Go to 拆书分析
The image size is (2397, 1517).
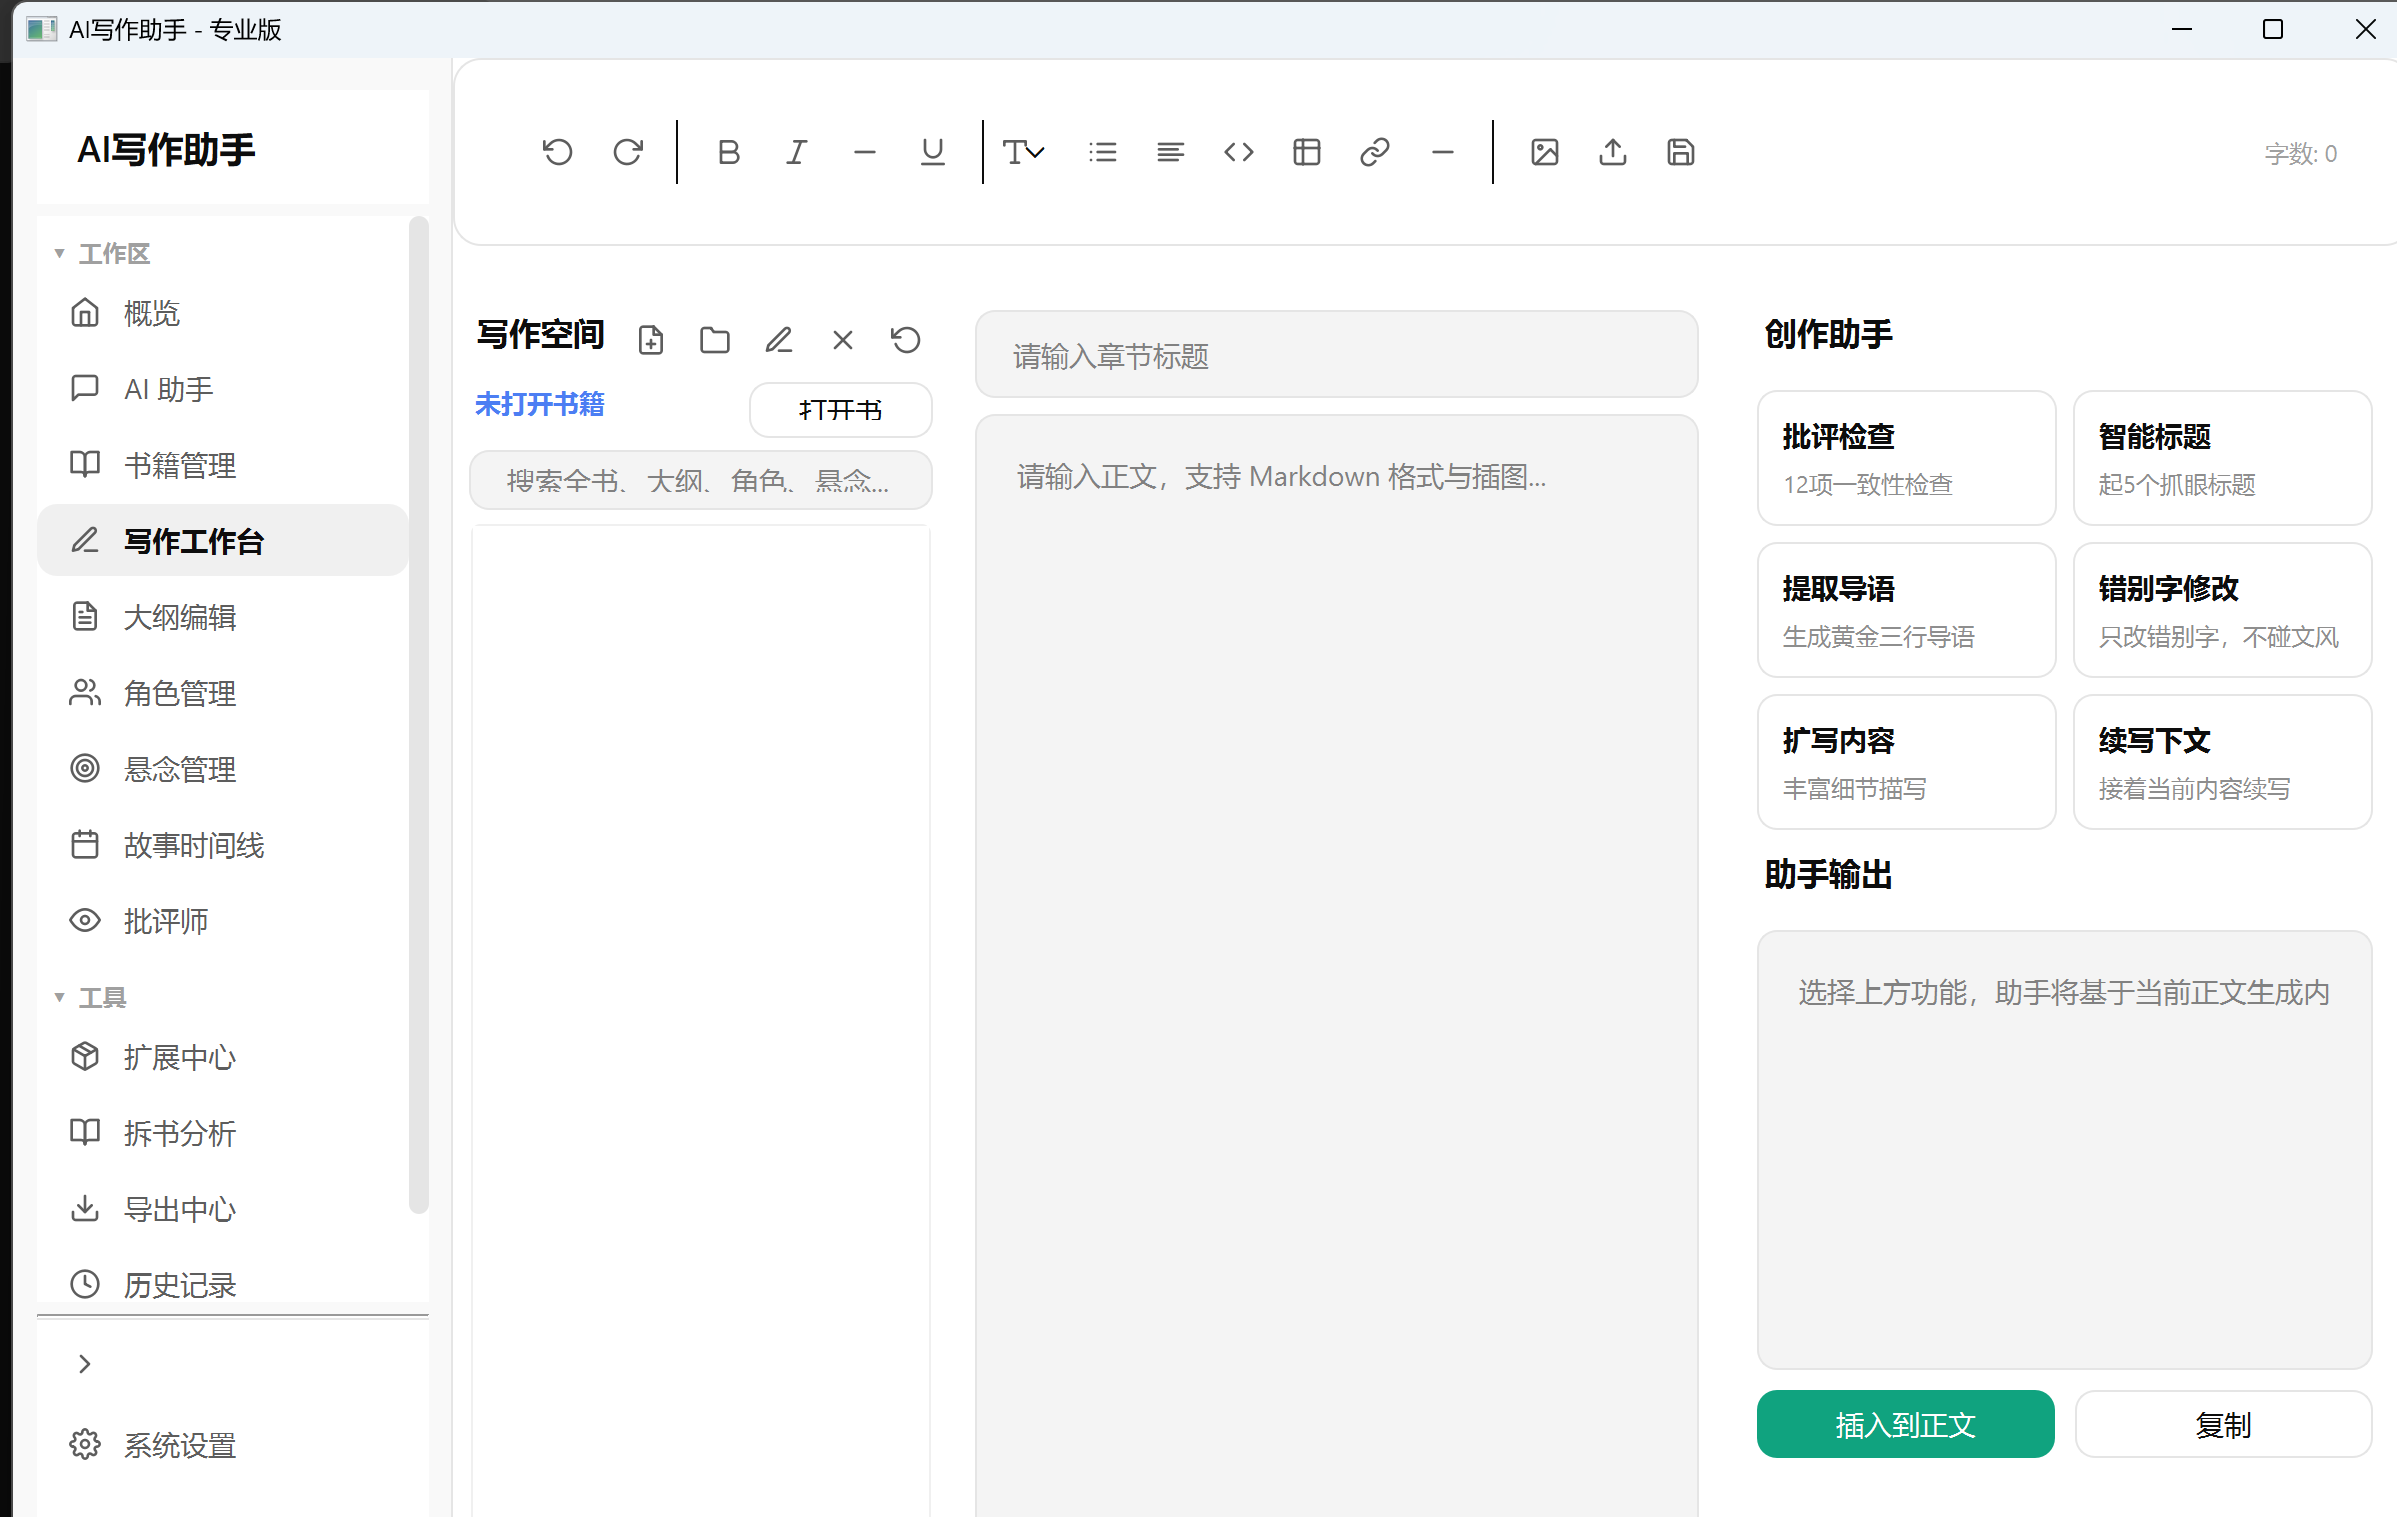(222, 1133)
